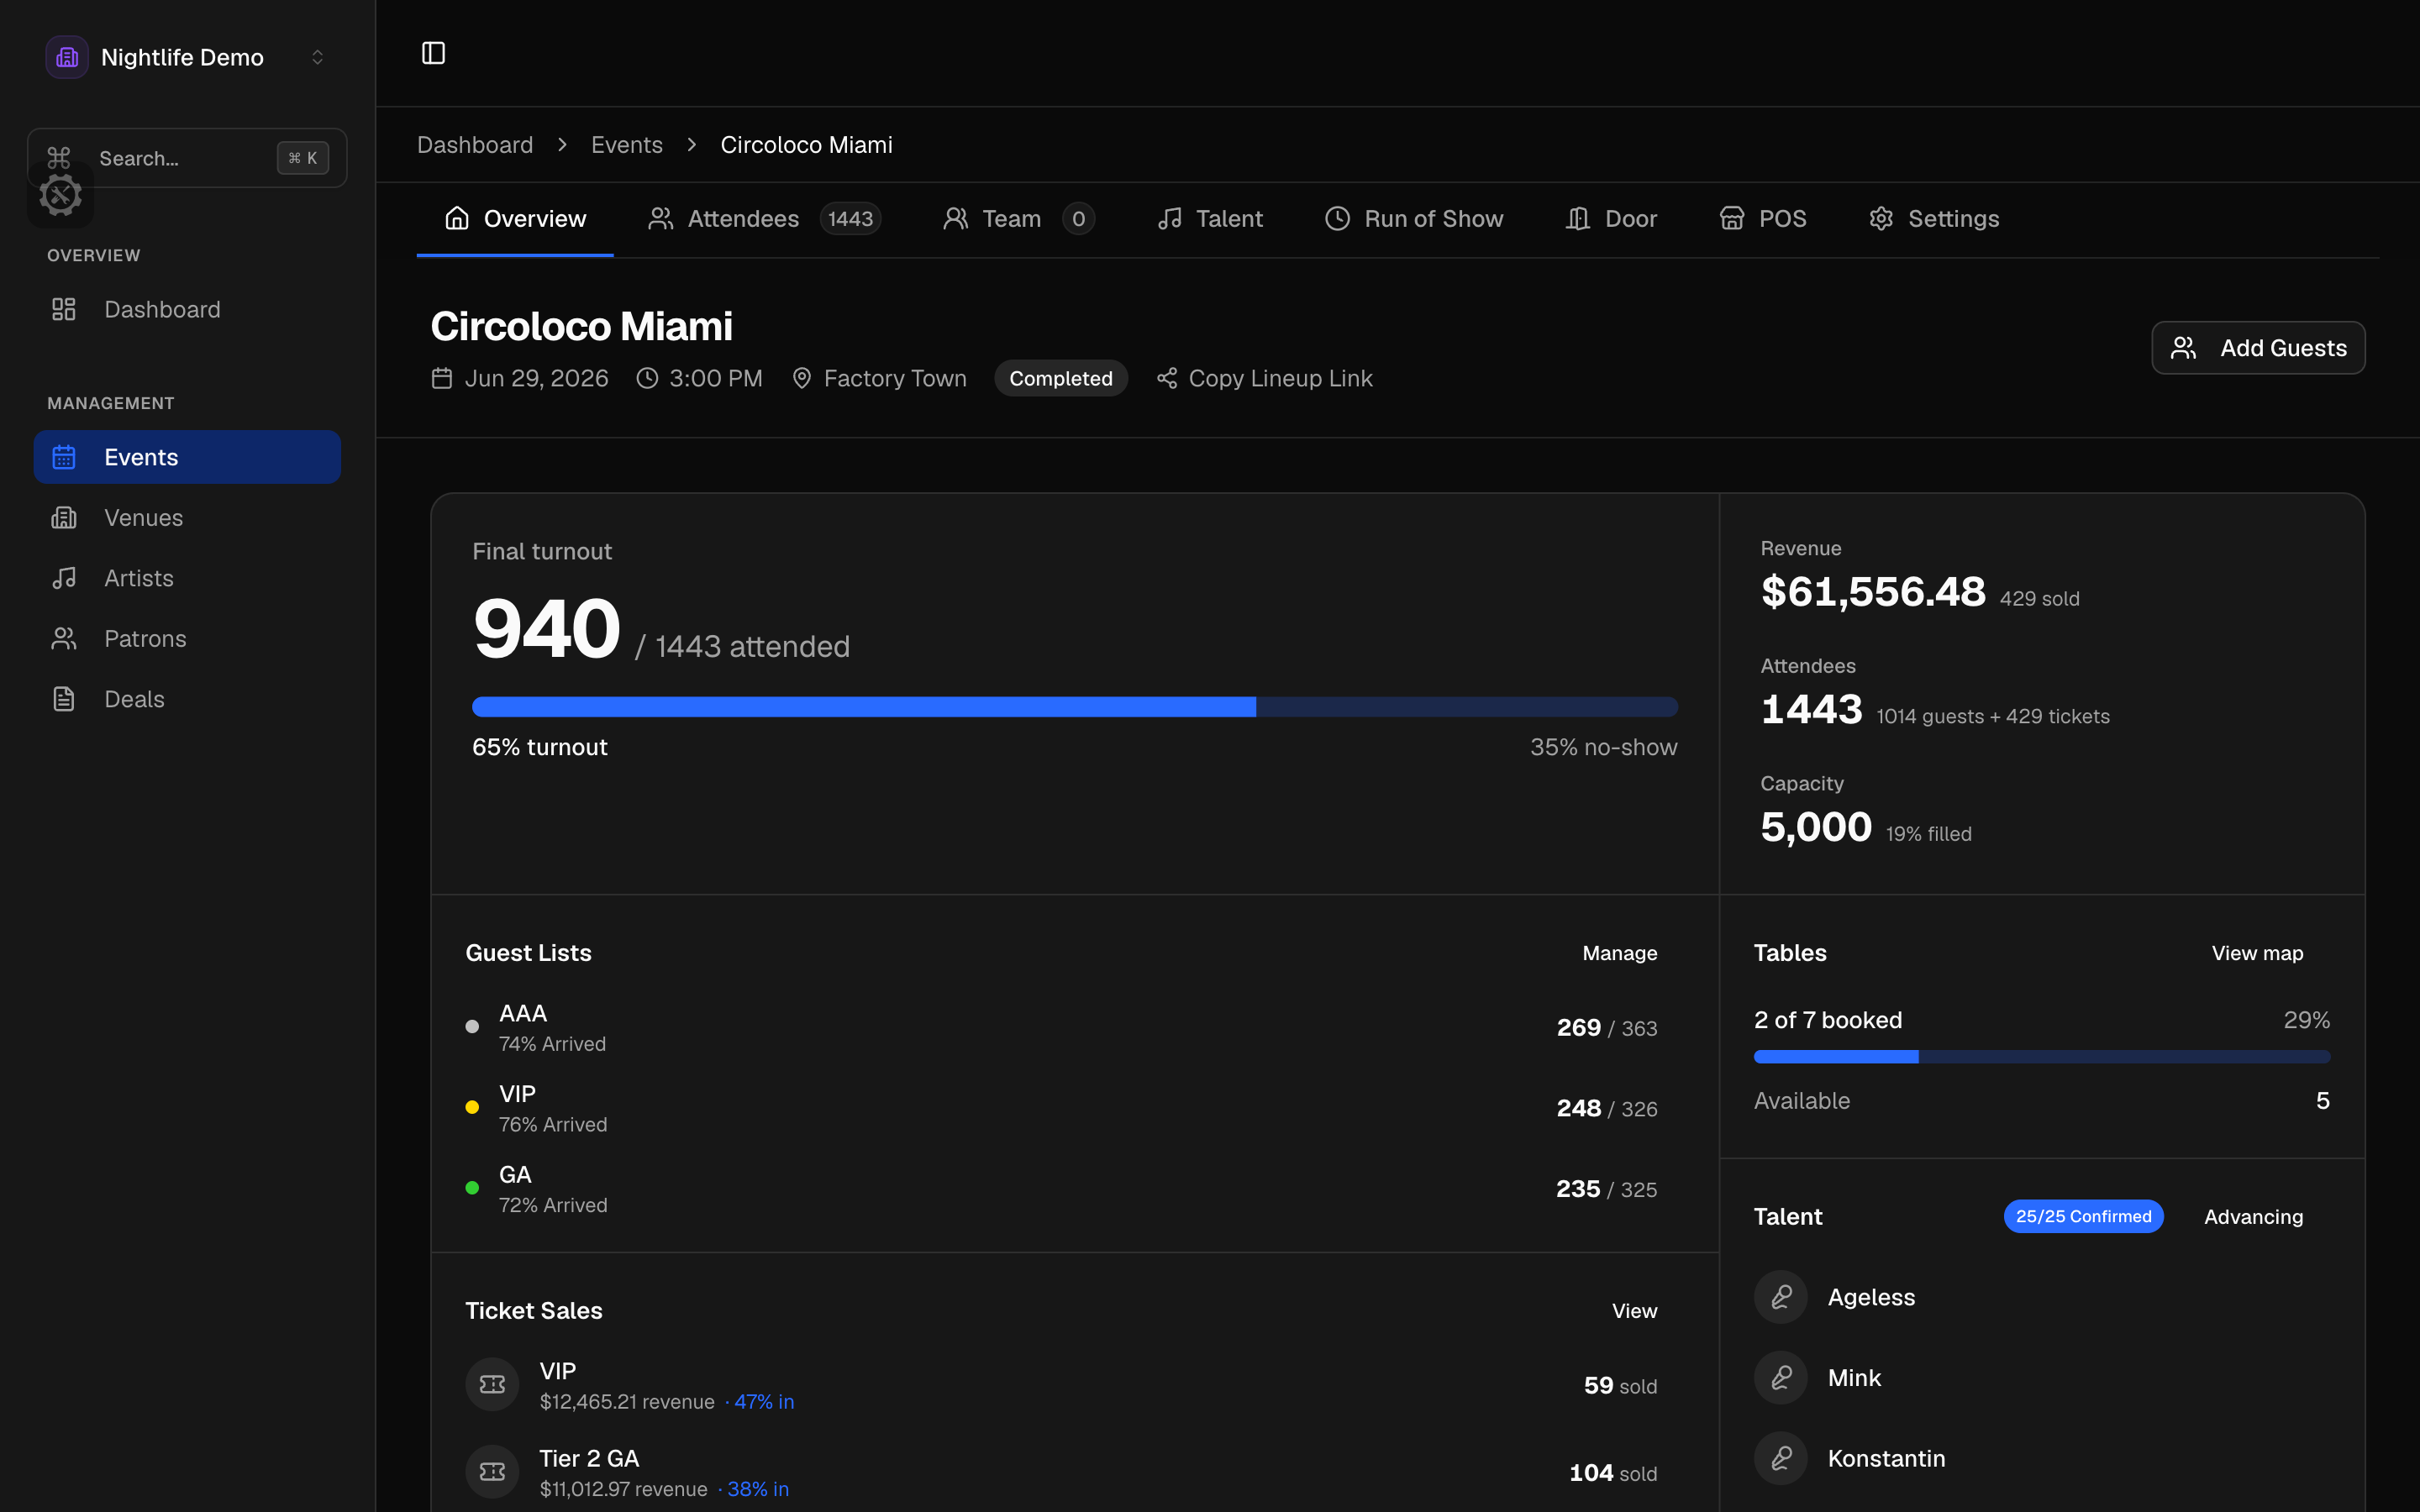Open Artists in the sidebar
This screenshot has height=1512, width=2420.
tap(187, 578)
